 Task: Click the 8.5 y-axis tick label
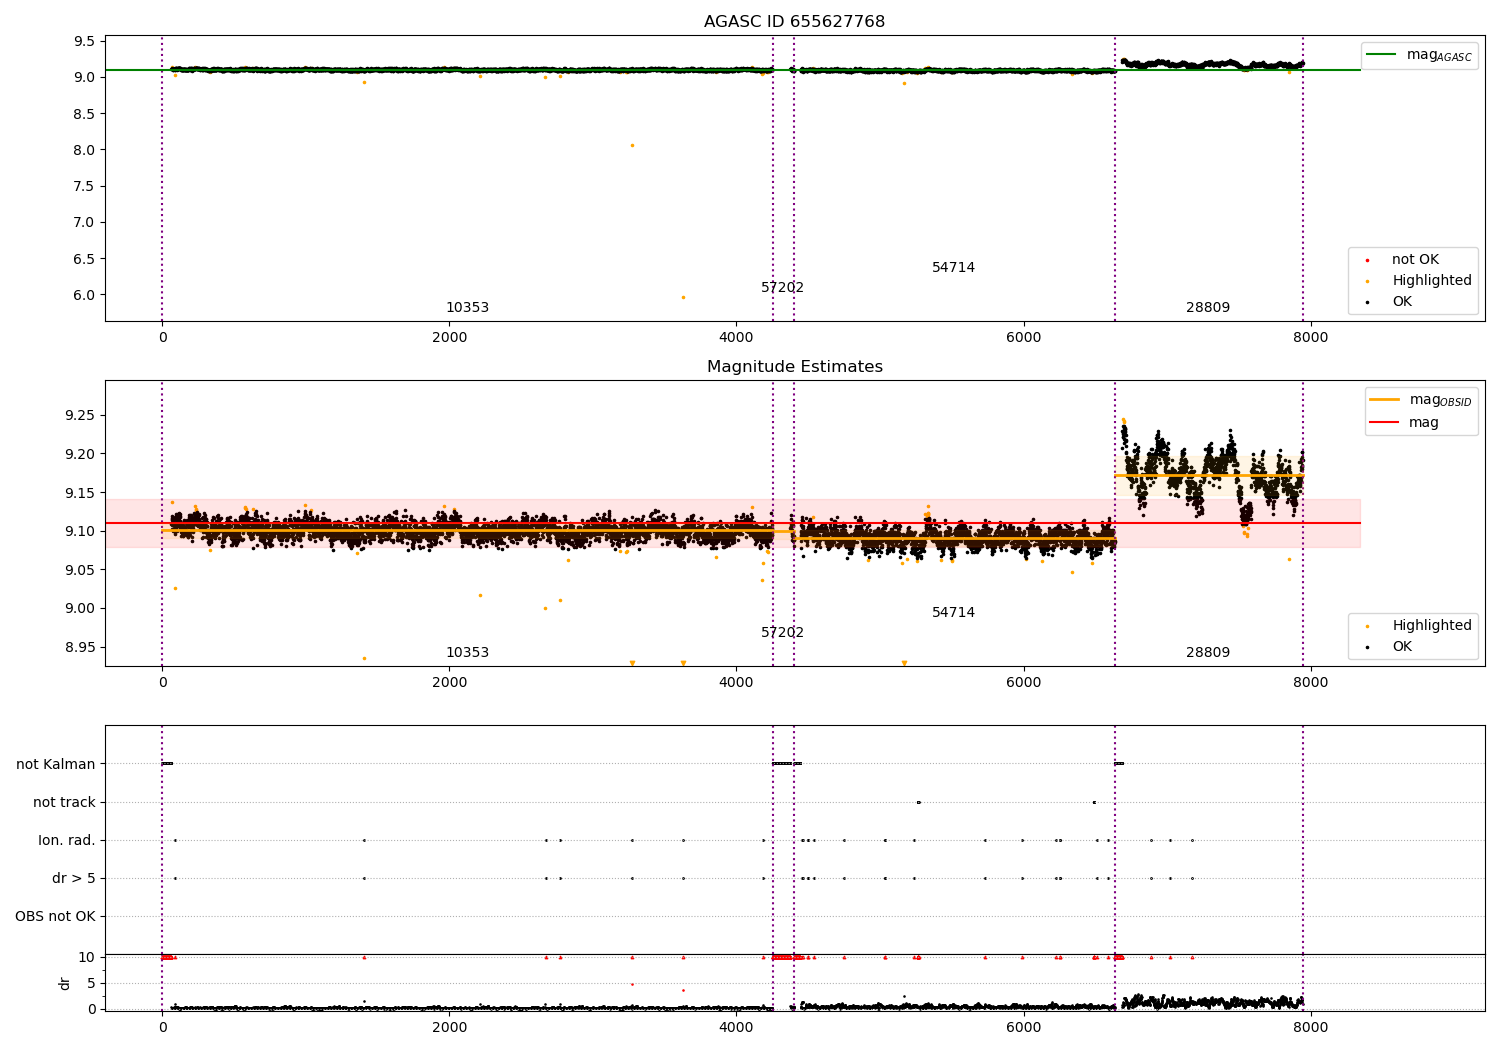point(85,113)
